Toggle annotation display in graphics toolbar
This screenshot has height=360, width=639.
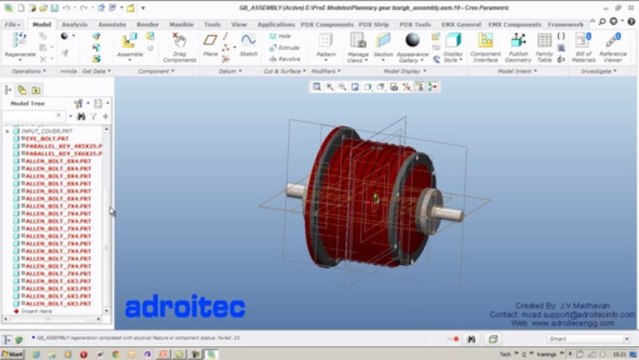click(419, 87)
